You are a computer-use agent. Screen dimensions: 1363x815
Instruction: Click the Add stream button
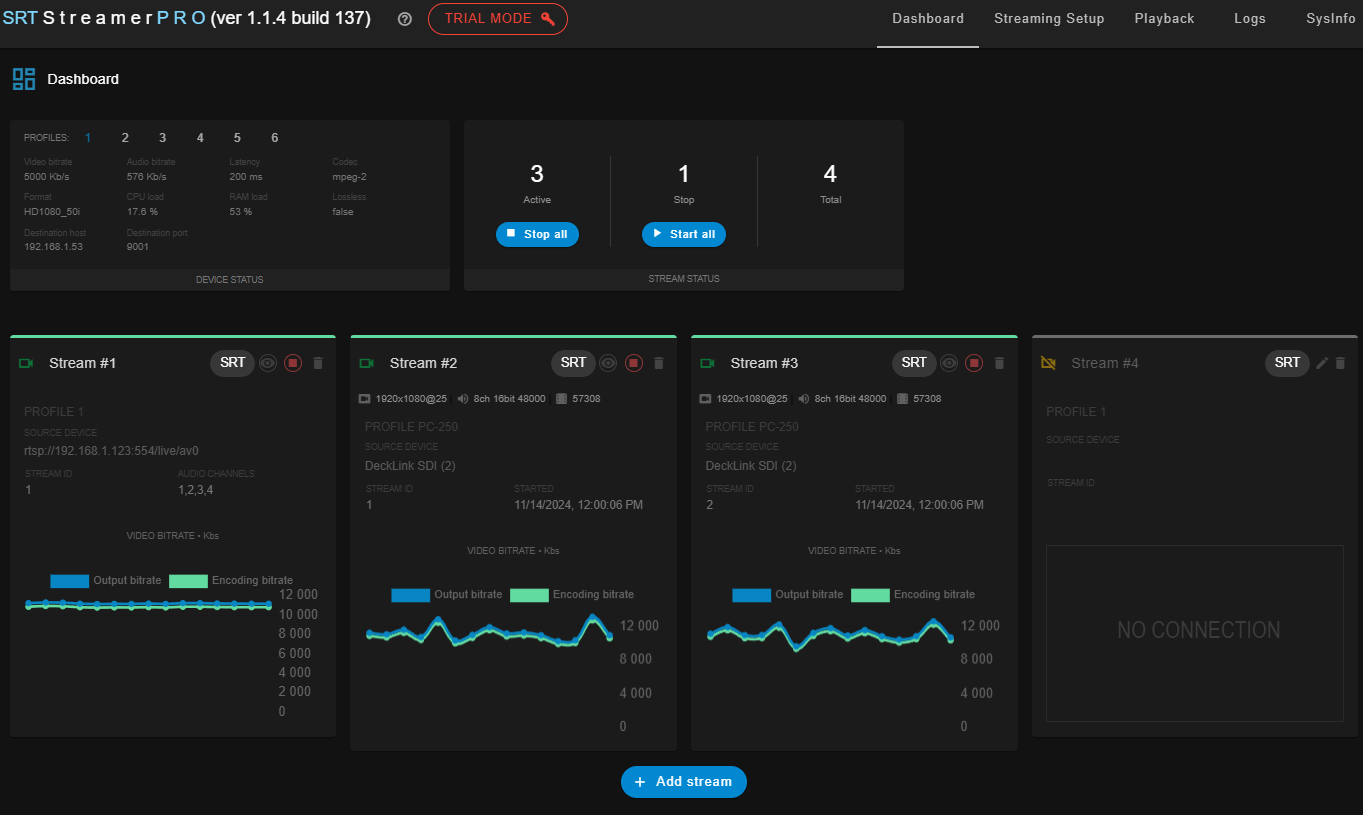point(684,782)
